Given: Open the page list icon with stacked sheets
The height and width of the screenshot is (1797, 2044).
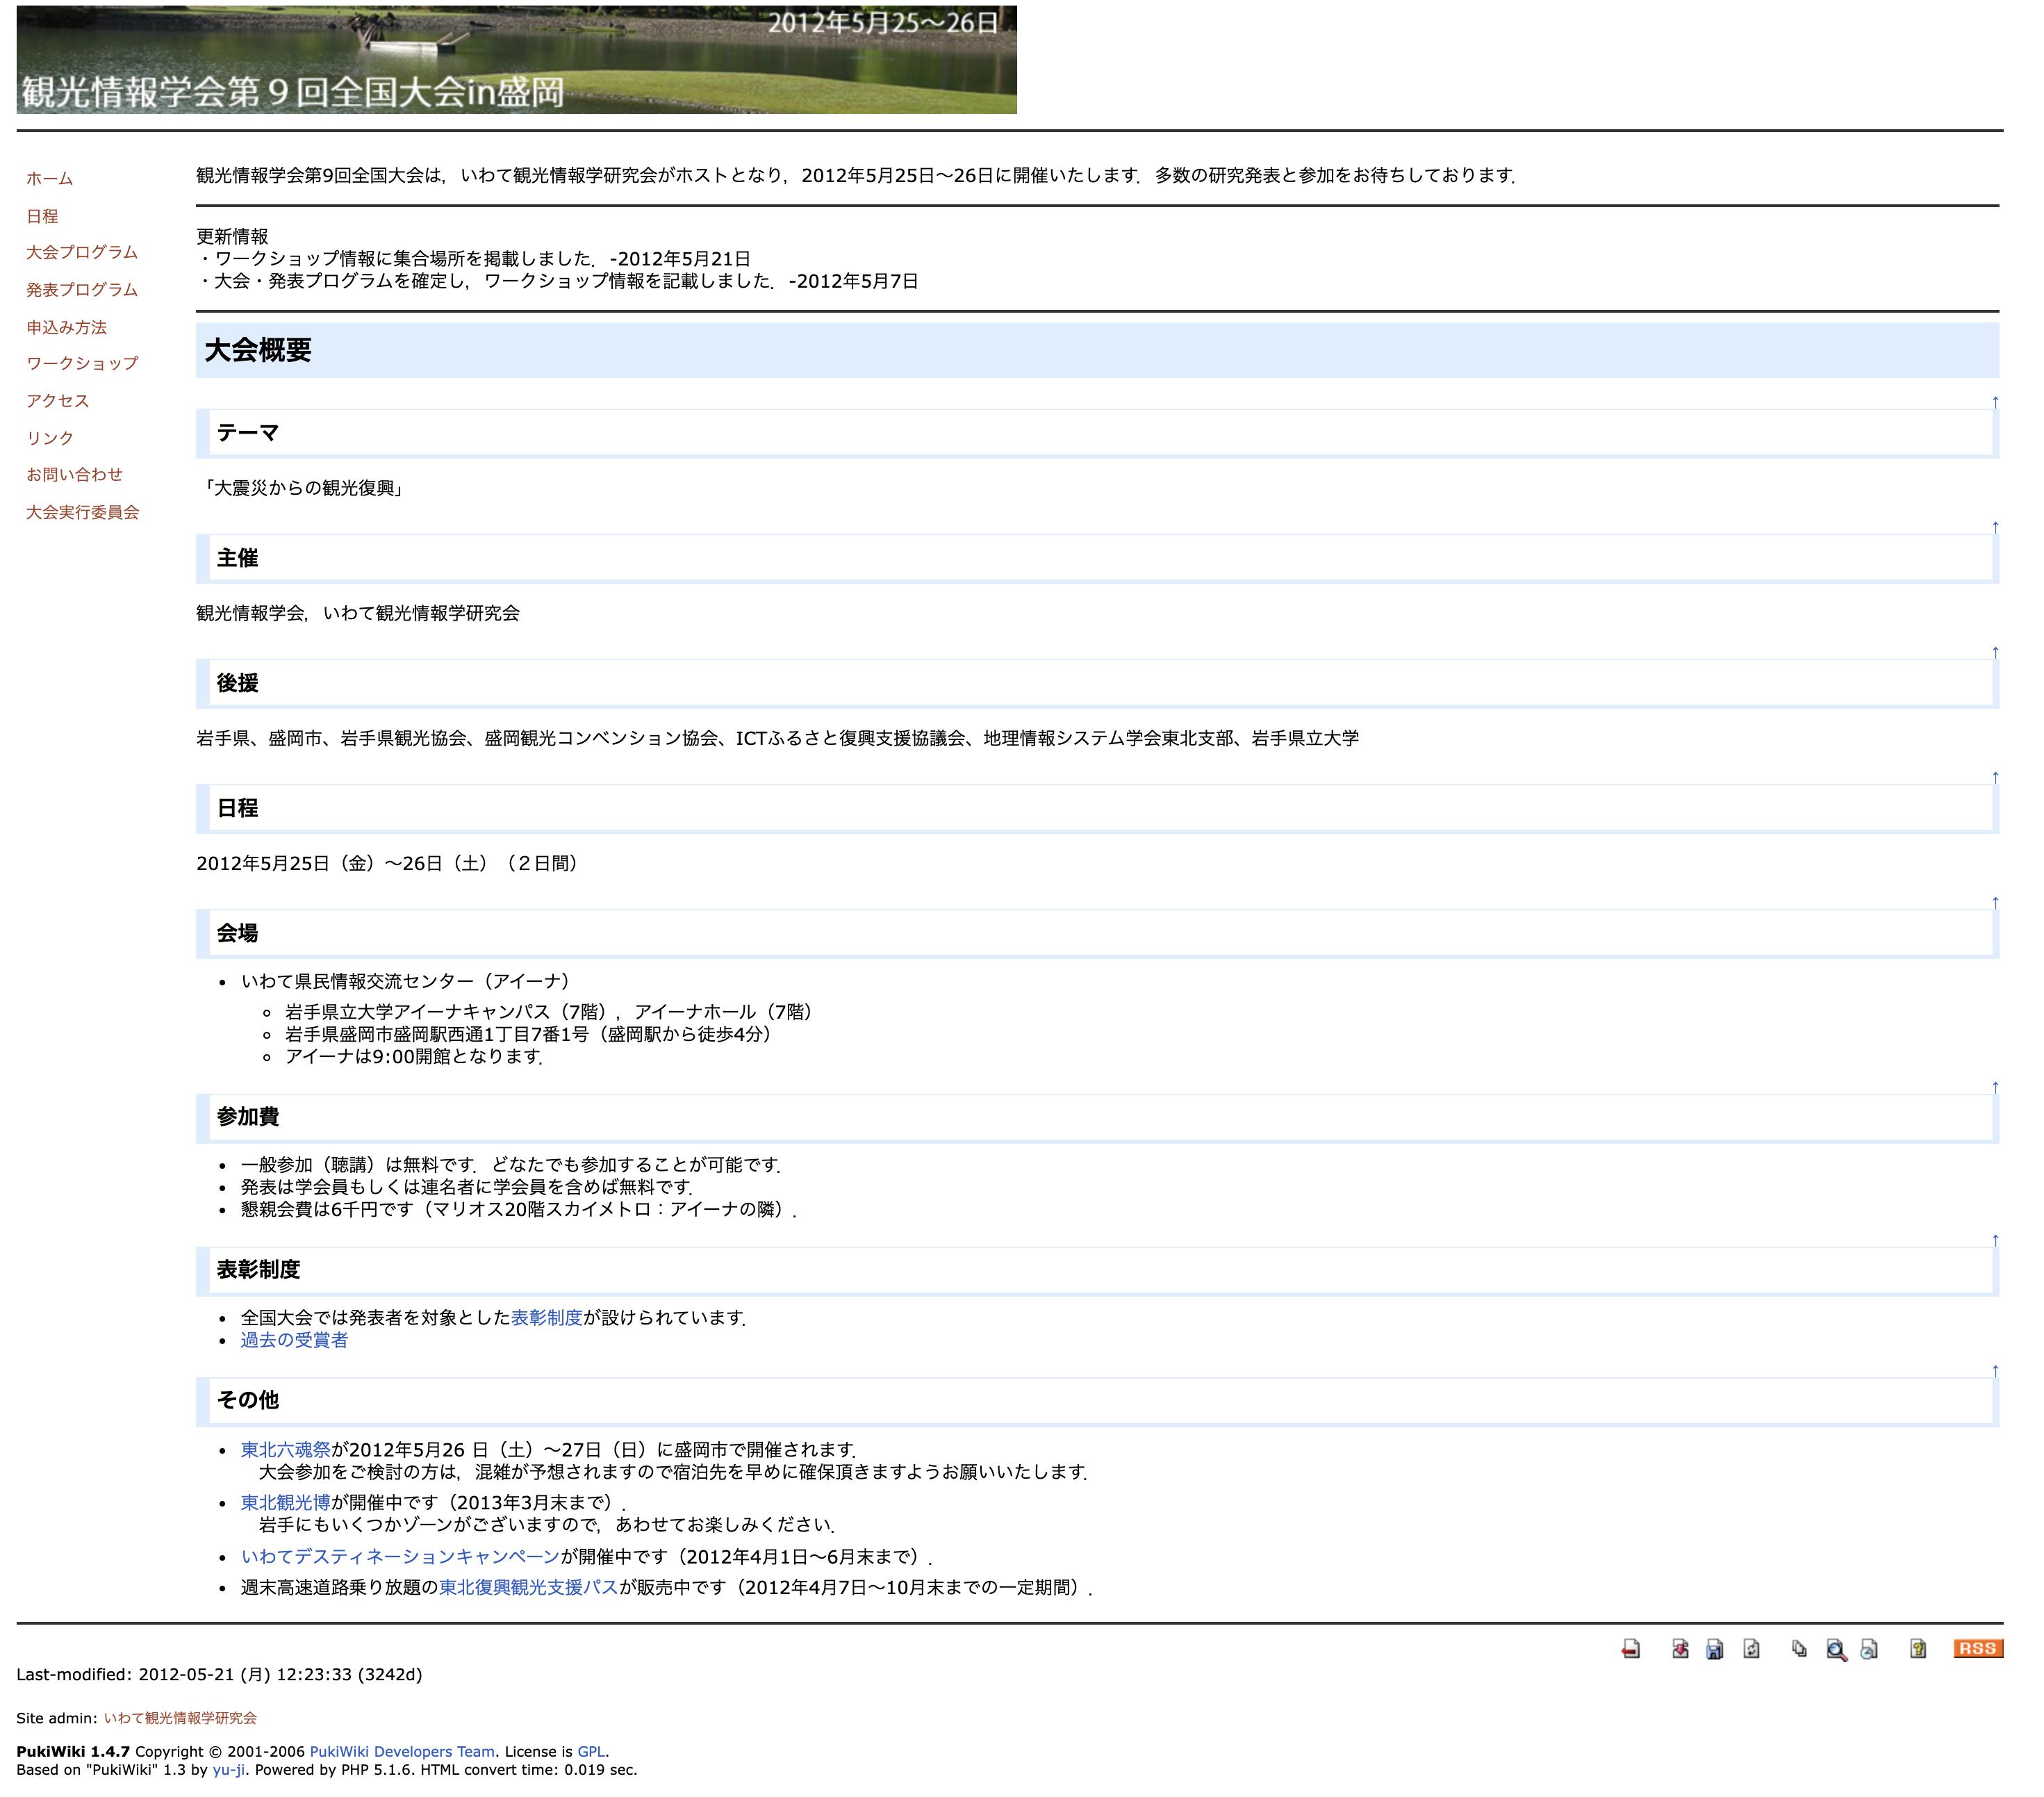Looking at the screenshot, I should pyautogui.click(x=1799, y=1649).
